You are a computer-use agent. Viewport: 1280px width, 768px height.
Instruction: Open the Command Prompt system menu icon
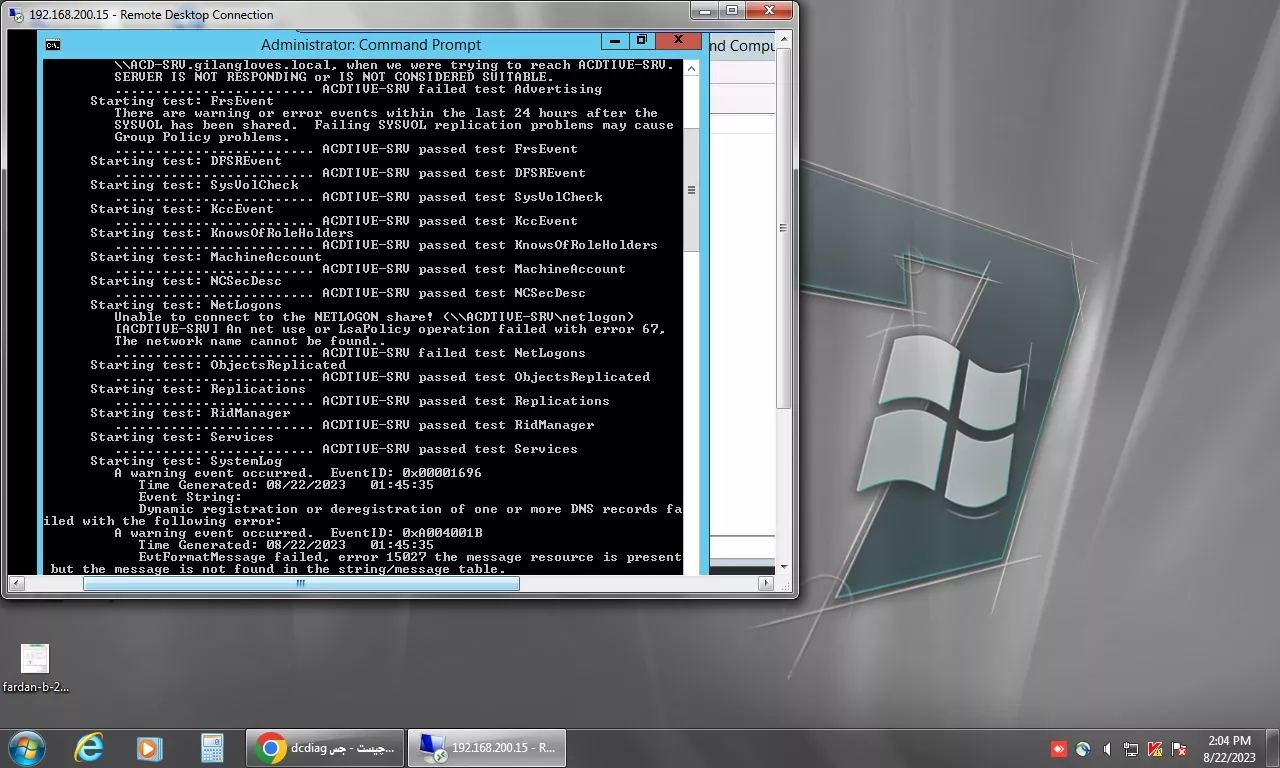click(x=53, y=44)
